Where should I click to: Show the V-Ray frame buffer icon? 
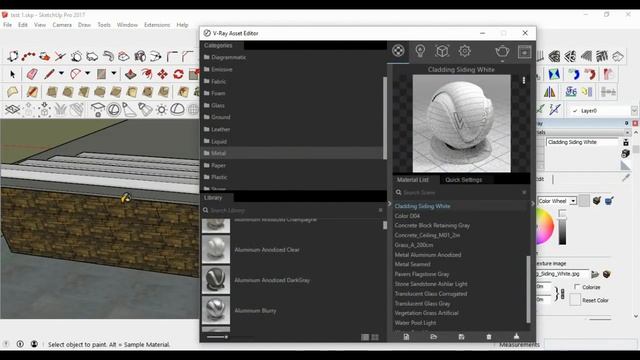tap(524, 52)
